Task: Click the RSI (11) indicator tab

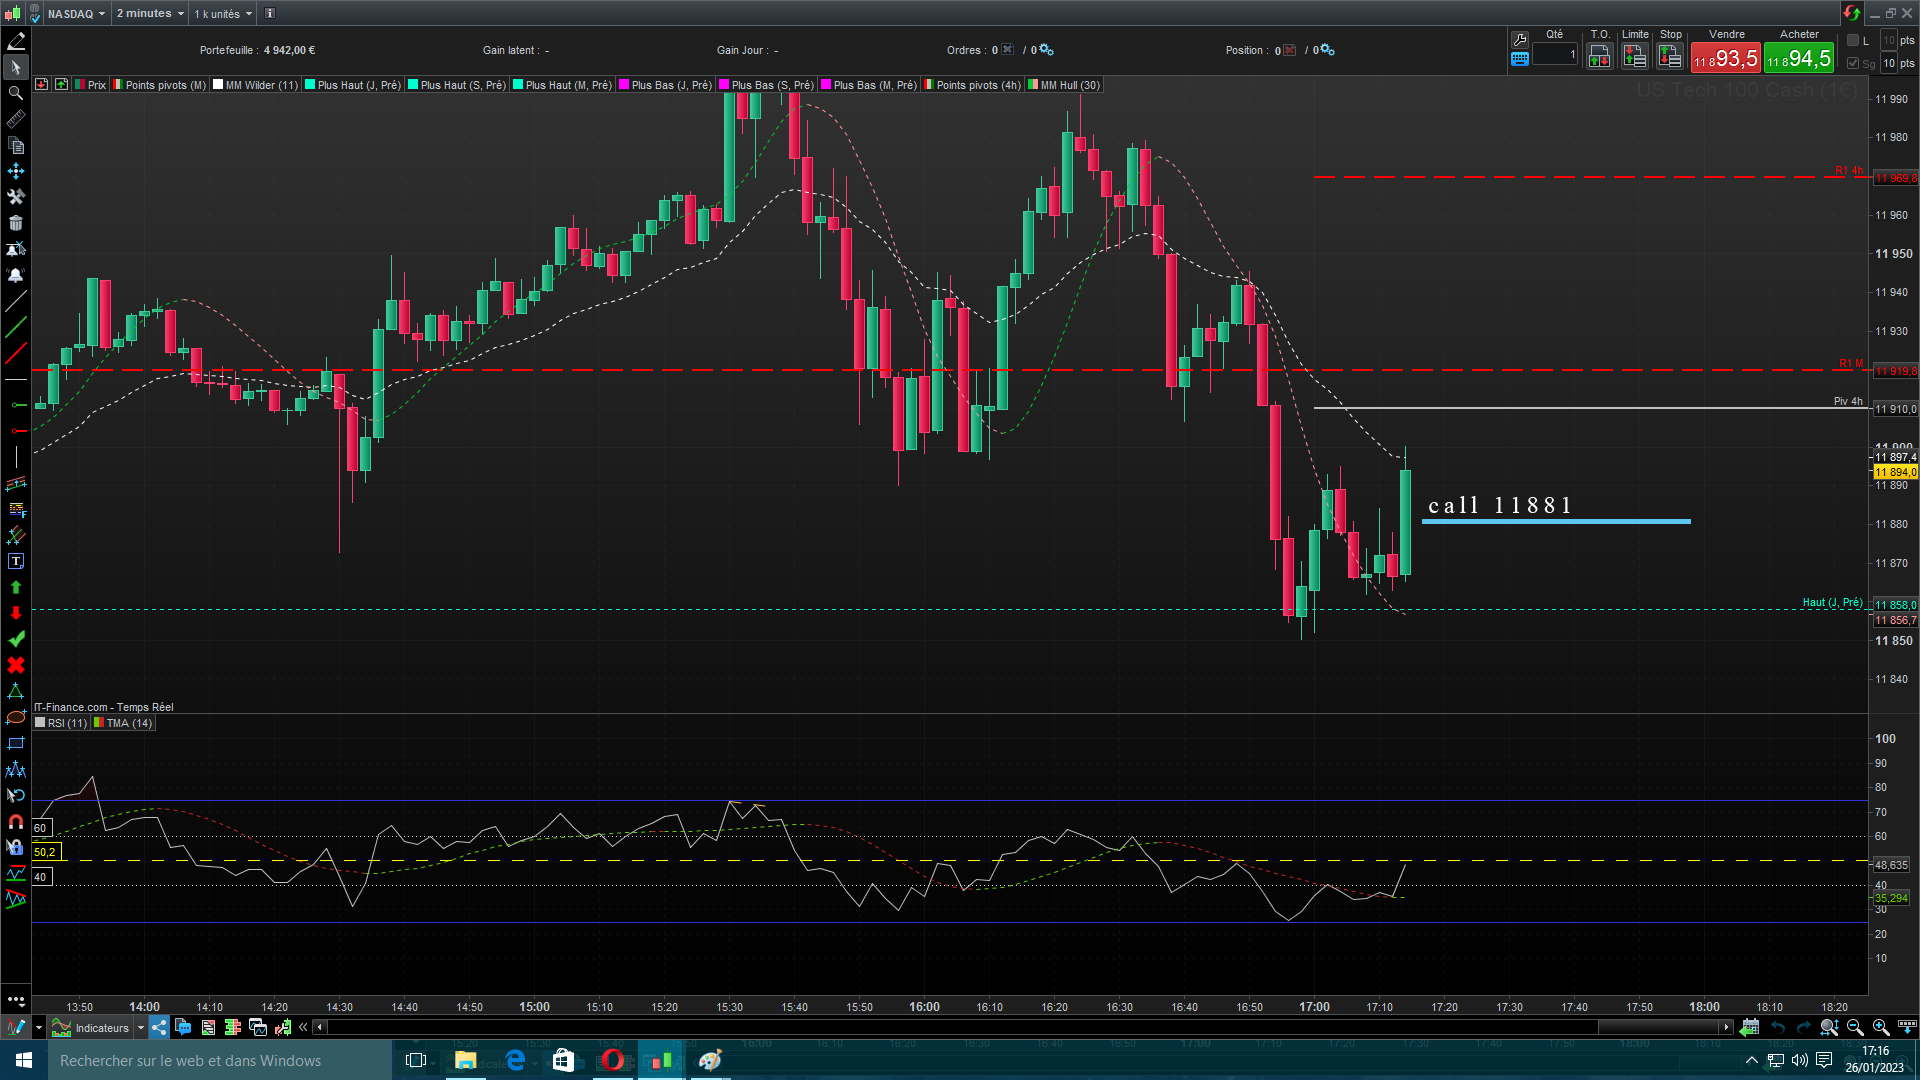Action: tap(66, 723)
